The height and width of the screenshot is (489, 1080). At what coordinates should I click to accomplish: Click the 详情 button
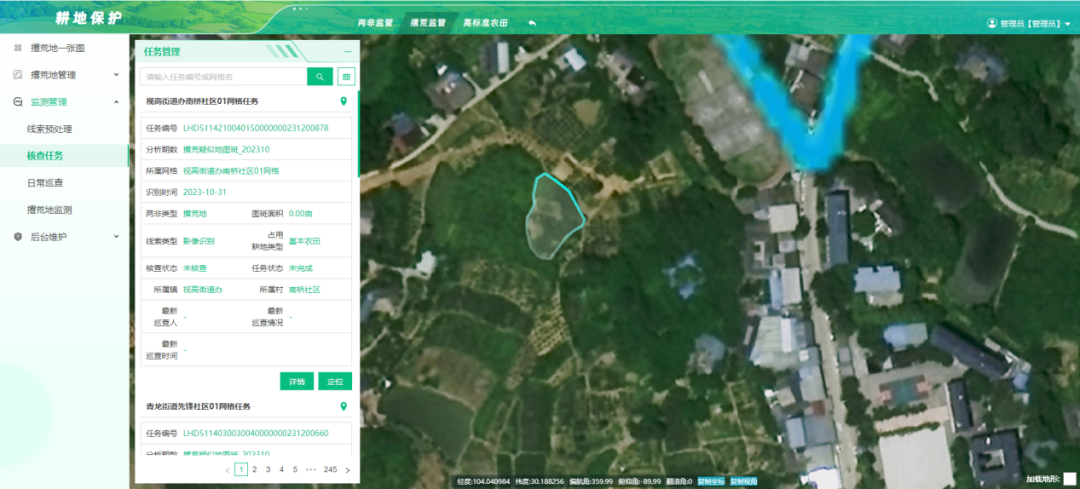296,381
